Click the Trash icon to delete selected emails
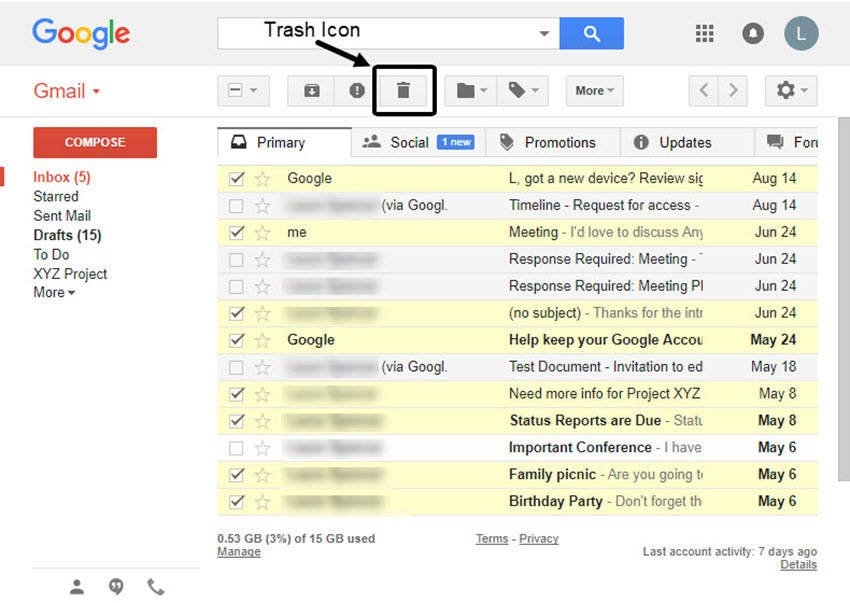 point(404,90)
